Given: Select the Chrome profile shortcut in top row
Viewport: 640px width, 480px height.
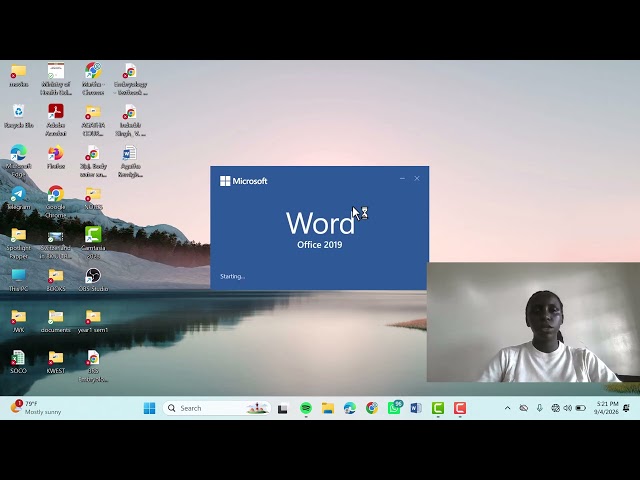Looking at the screenshot, I should coord(93,79).
